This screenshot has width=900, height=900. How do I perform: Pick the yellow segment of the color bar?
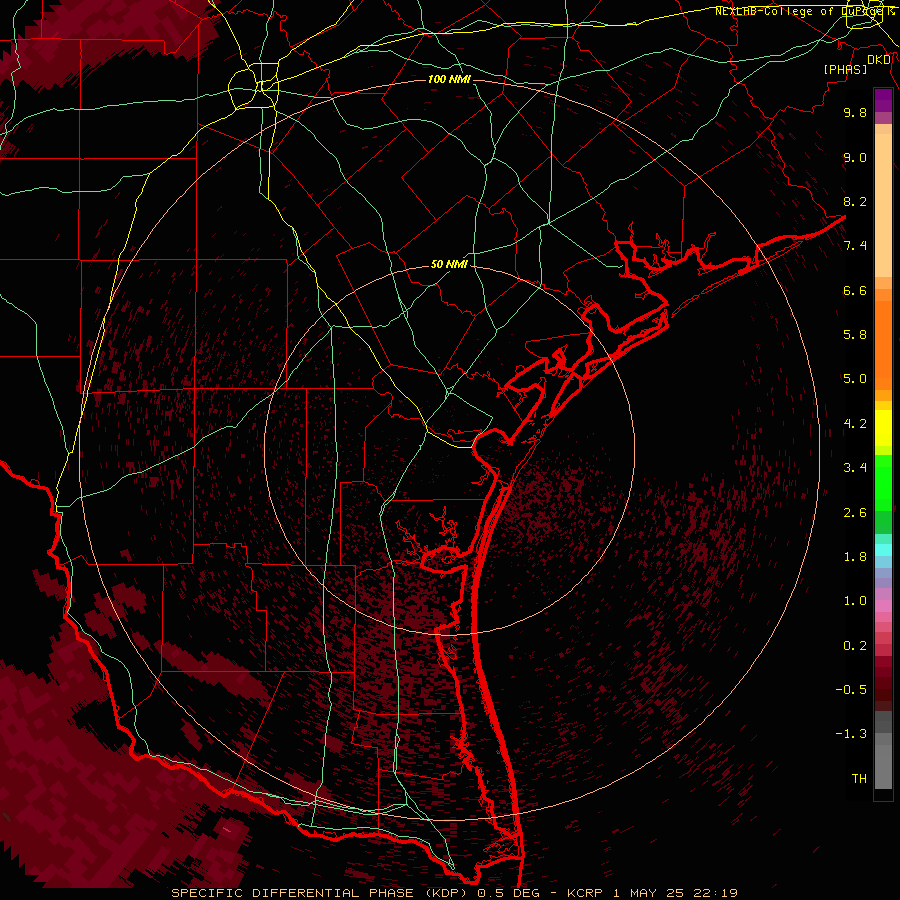883,428
